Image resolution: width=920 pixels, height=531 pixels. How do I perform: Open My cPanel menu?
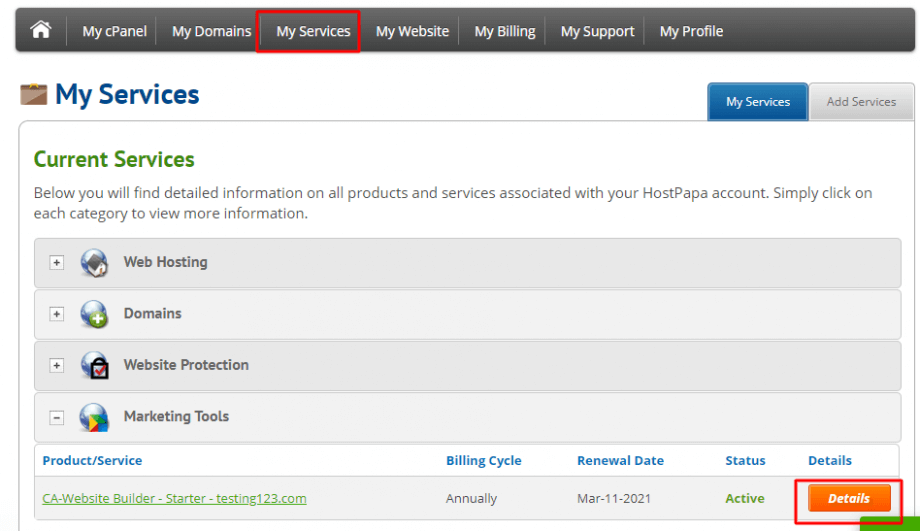pos(114,31)
